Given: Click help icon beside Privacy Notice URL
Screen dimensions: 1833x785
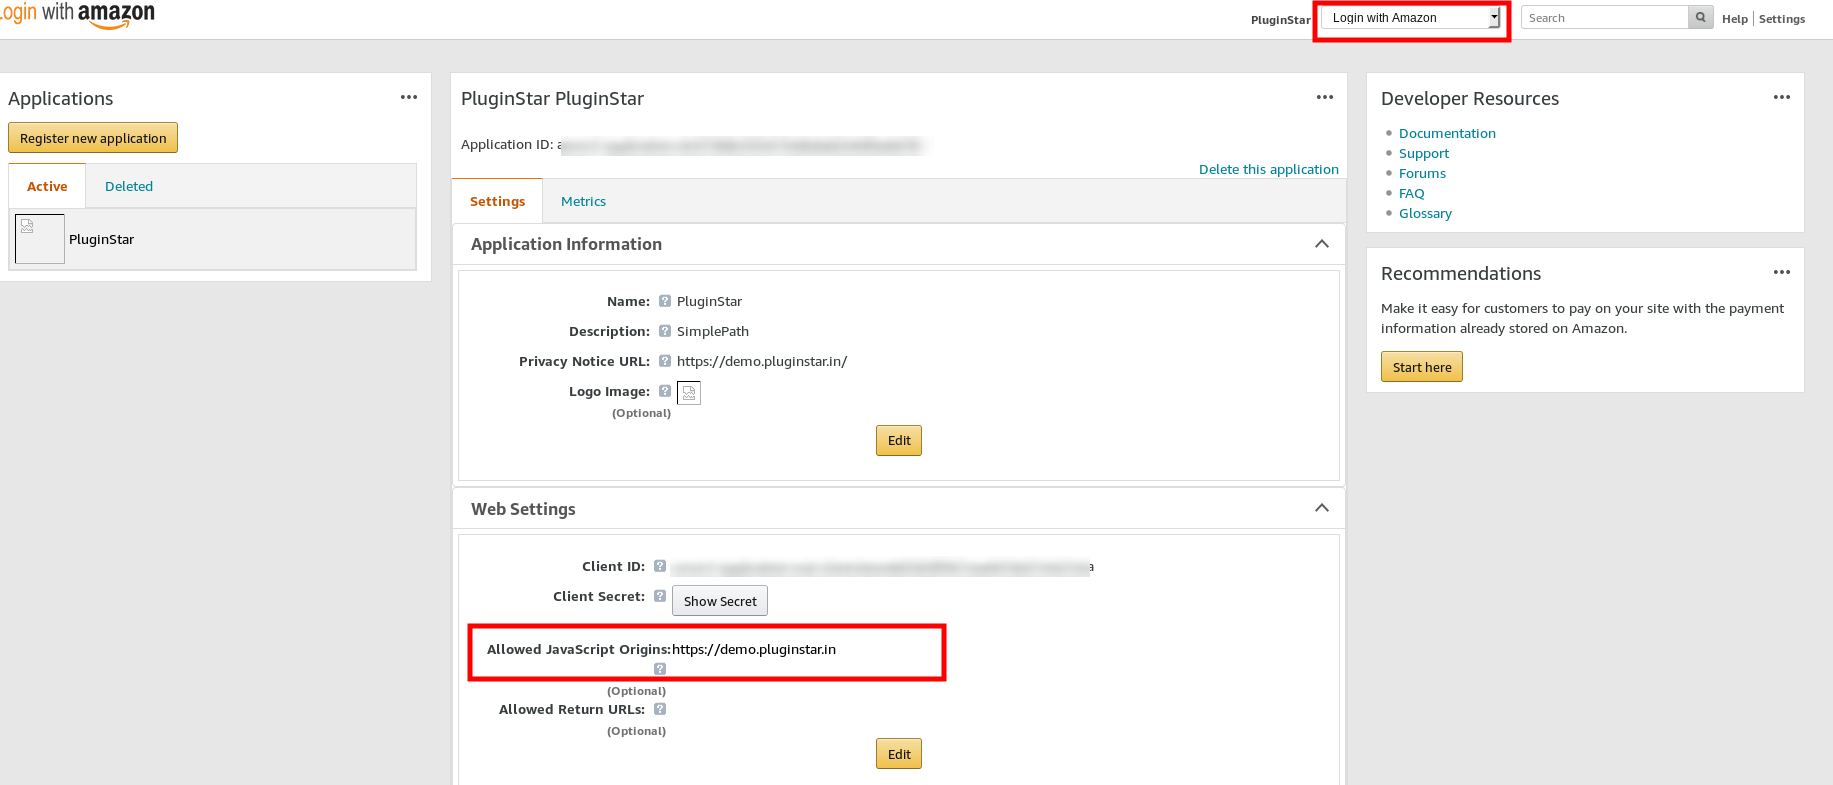Looking at the screenshot, I should coord(665,361).
